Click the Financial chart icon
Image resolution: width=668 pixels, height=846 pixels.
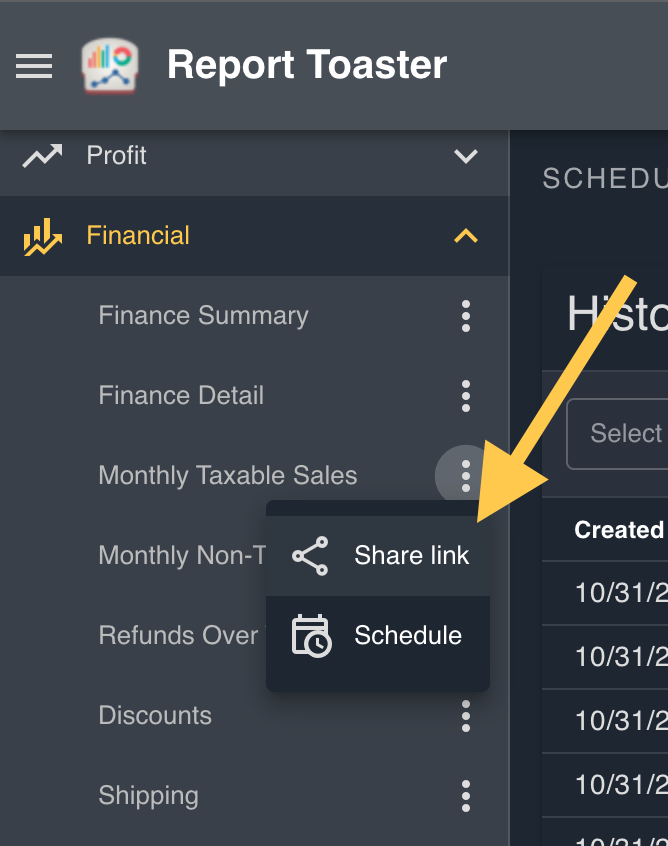[43, 237]
